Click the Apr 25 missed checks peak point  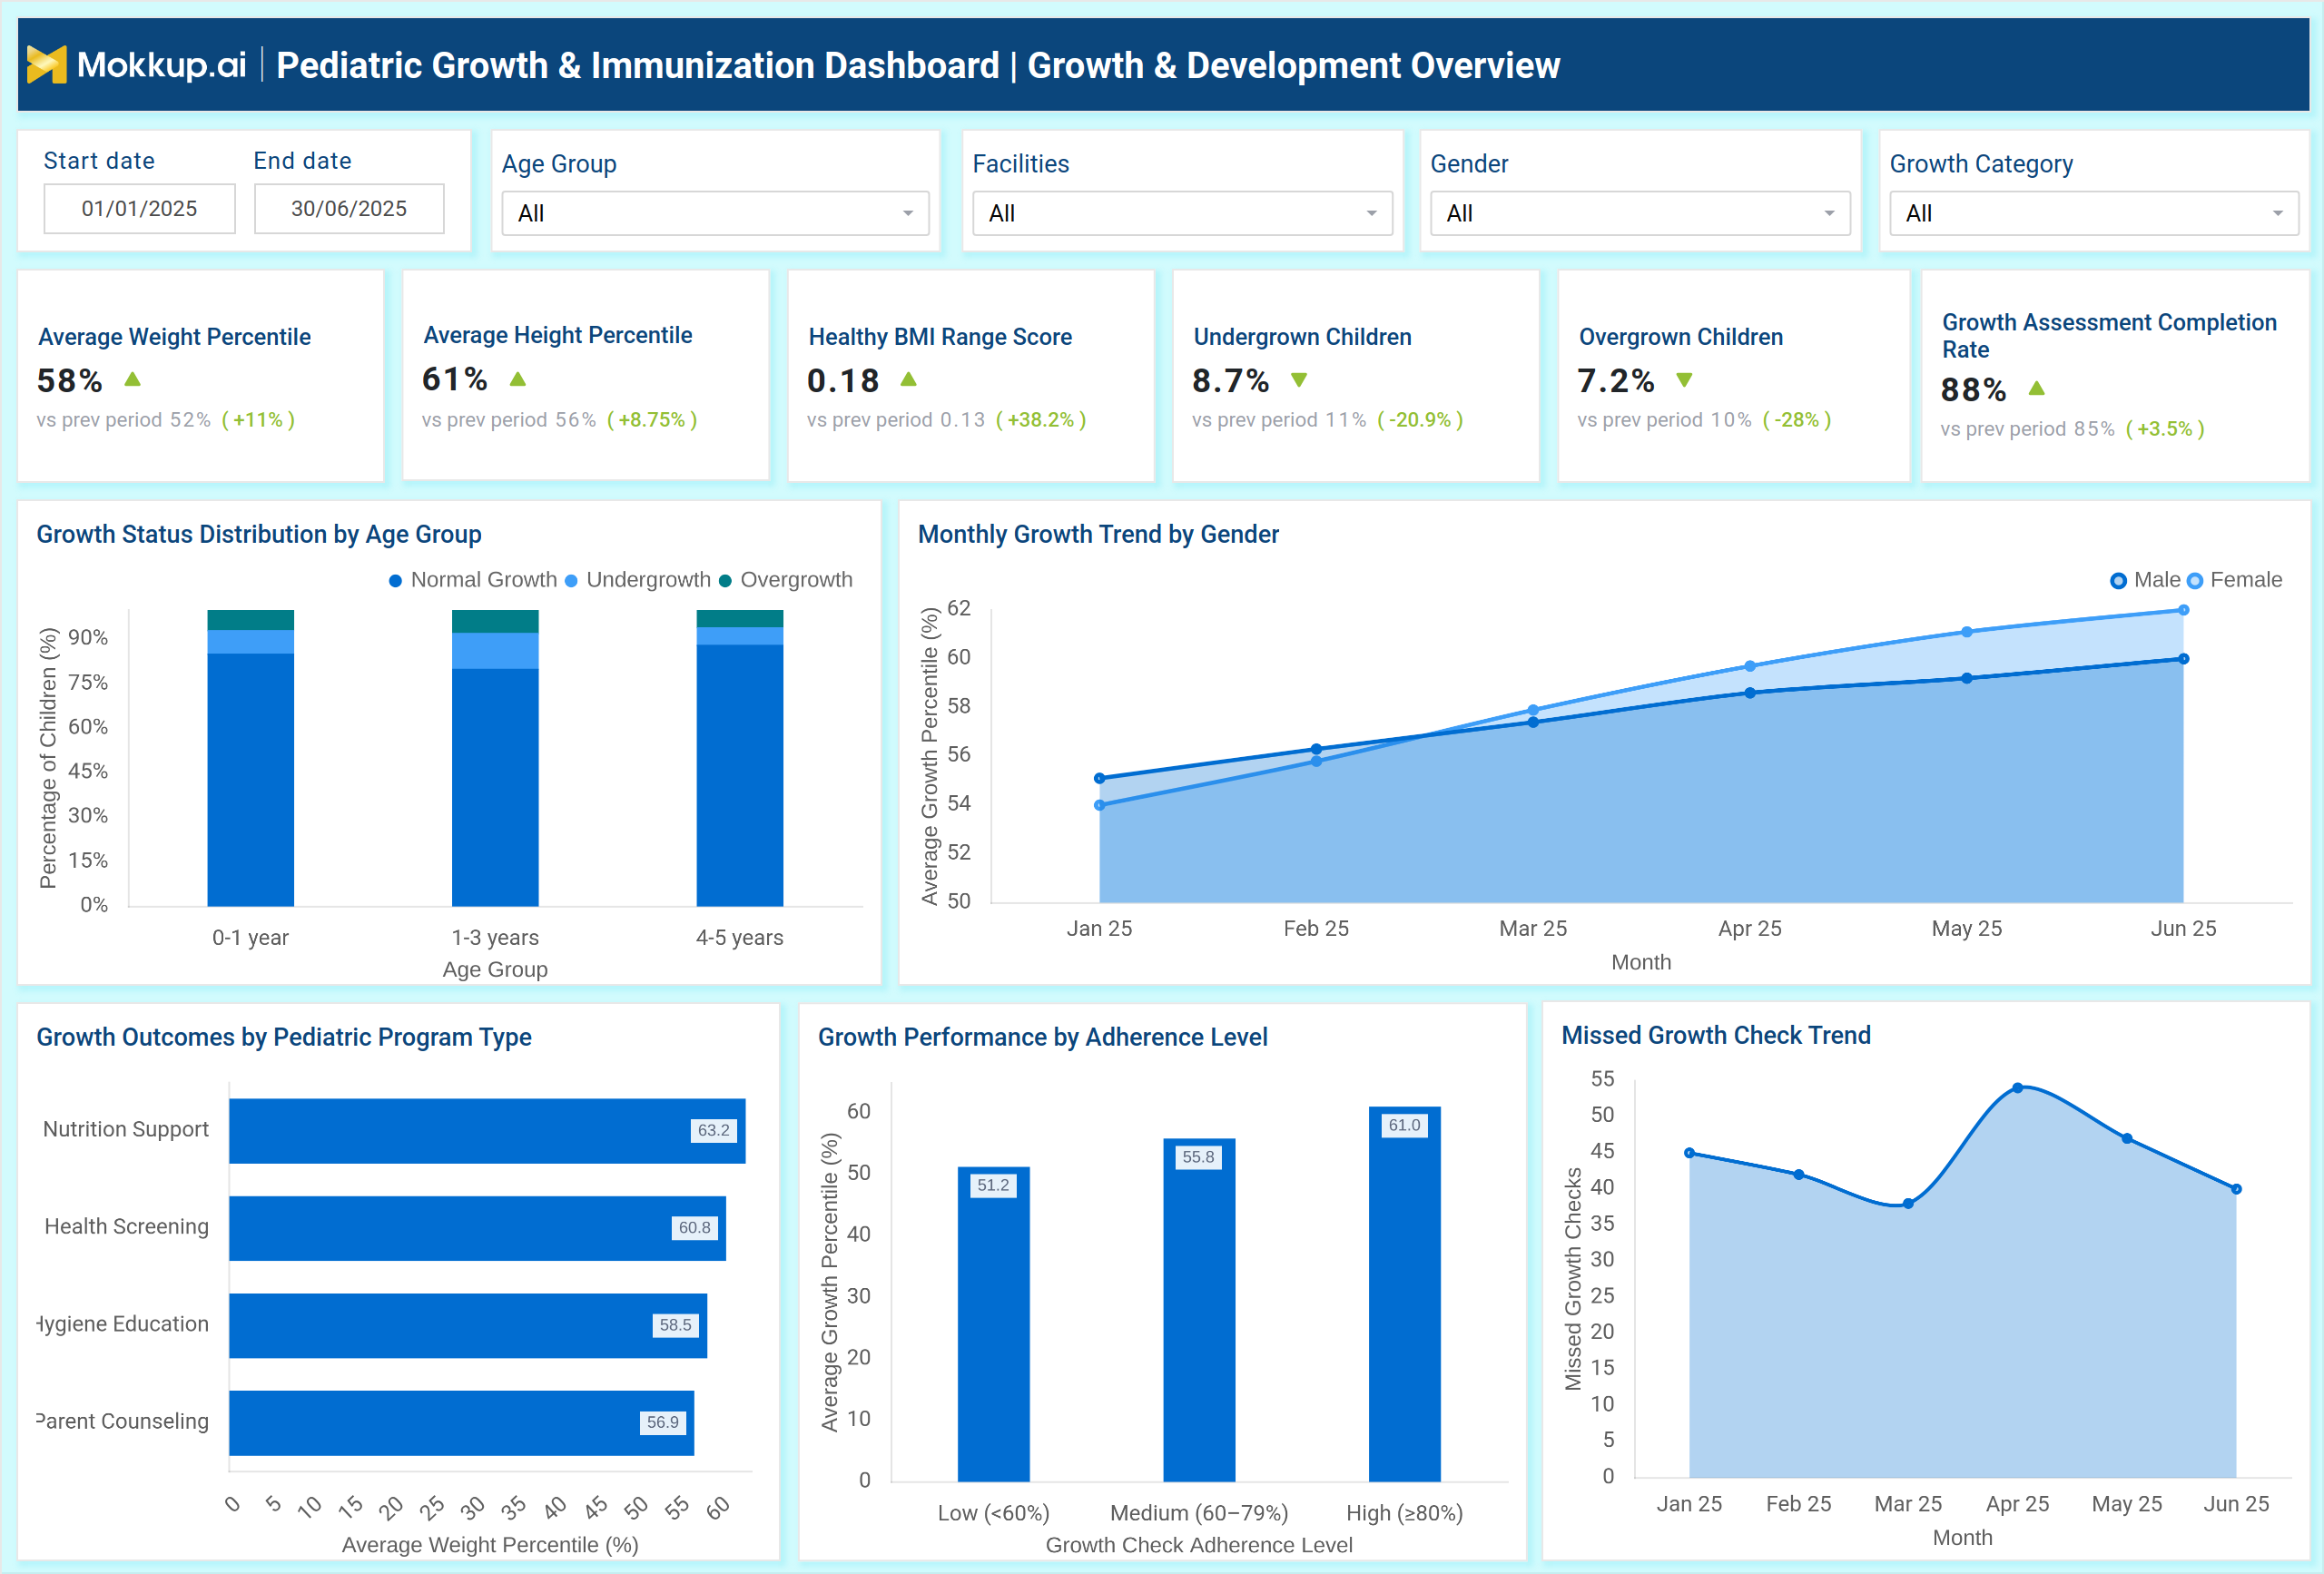point(2018,1088)
